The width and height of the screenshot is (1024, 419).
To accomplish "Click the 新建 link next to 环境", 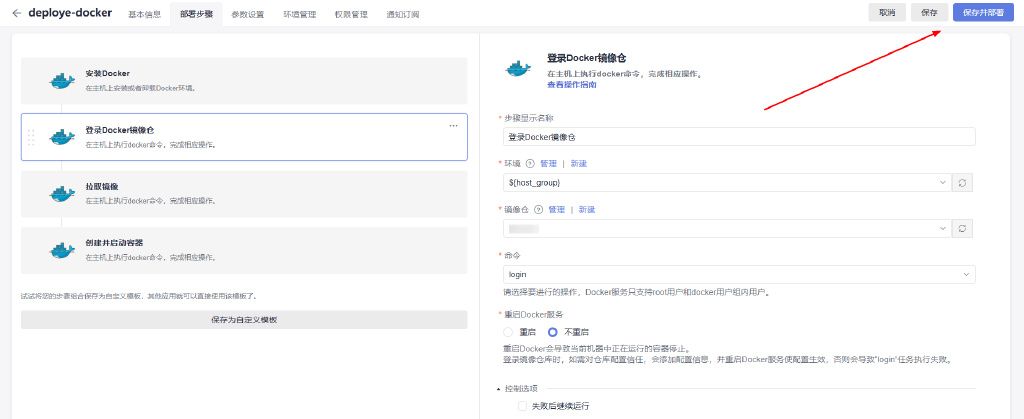I will 579,164.
